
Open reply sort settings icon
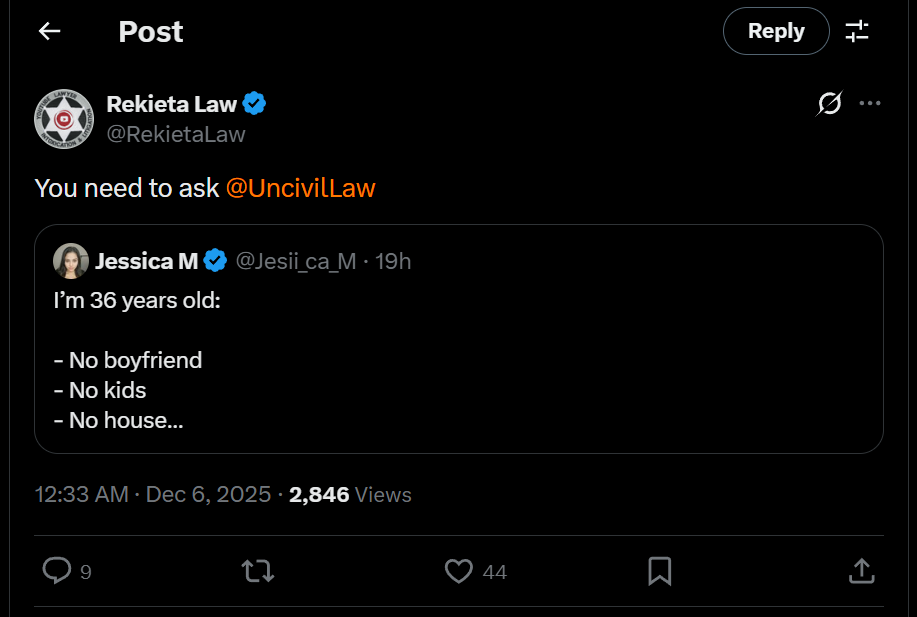[x=857, y=31]
